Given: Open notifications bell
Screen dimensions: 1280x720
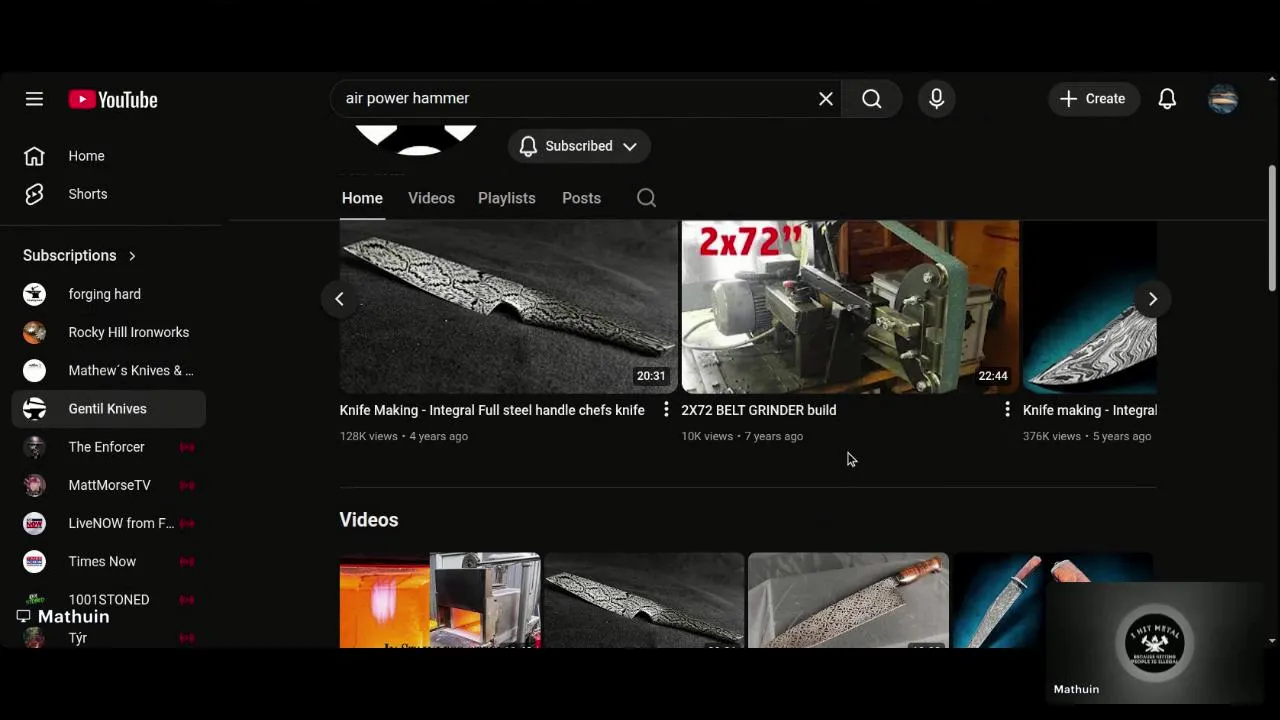Looking at the screenshot, I should click(x=1167, y=98).
